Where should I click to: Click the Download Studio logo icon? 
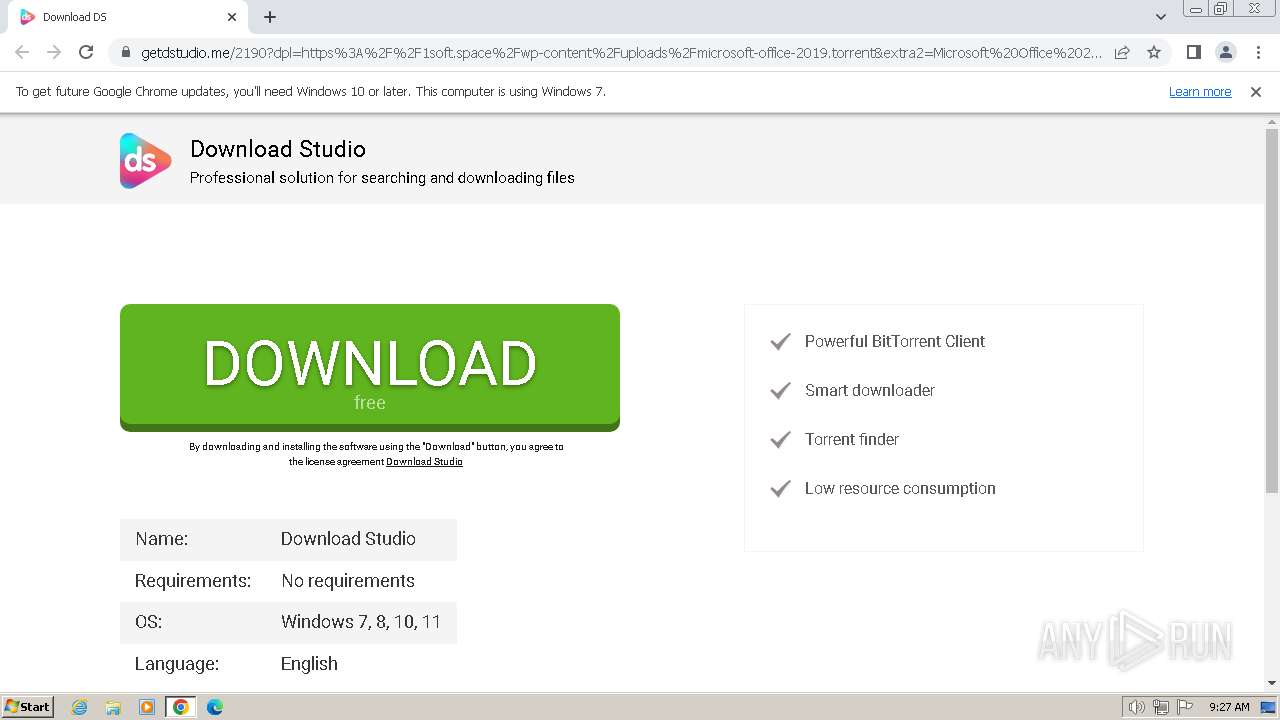[146, 160]
